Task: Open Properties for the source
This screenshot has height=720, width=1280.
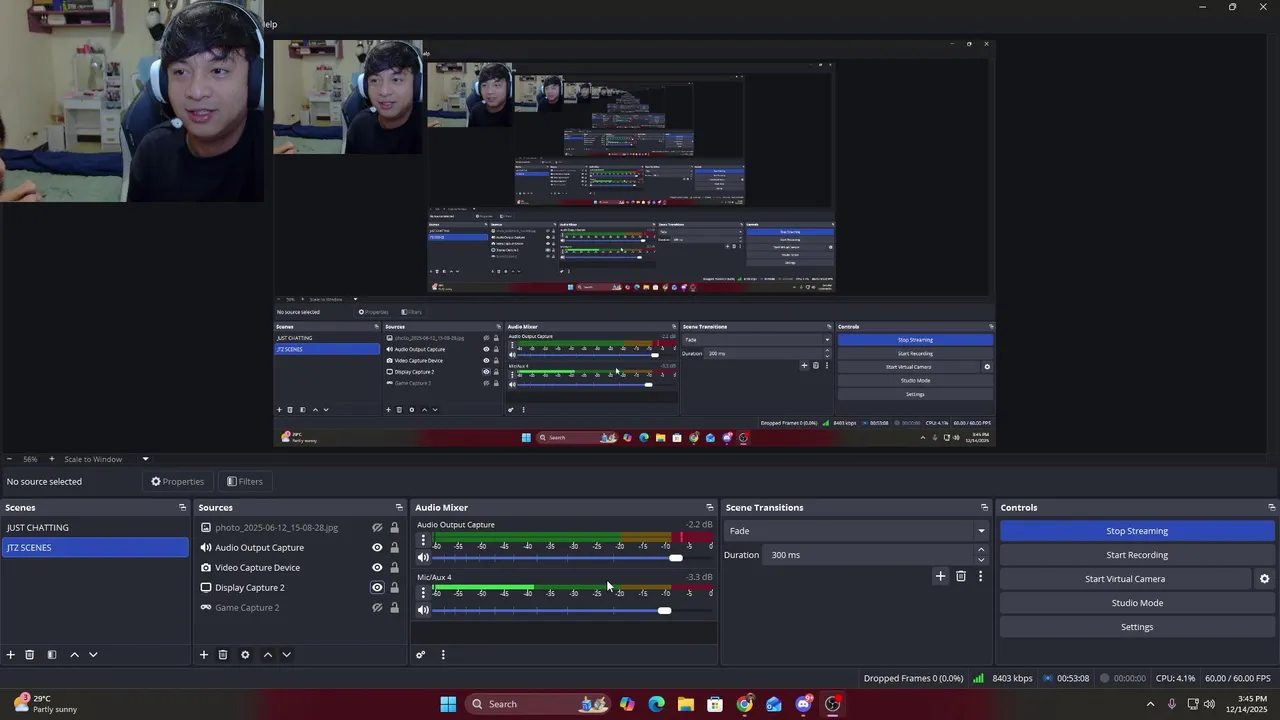Action: [x=178, y=482]
